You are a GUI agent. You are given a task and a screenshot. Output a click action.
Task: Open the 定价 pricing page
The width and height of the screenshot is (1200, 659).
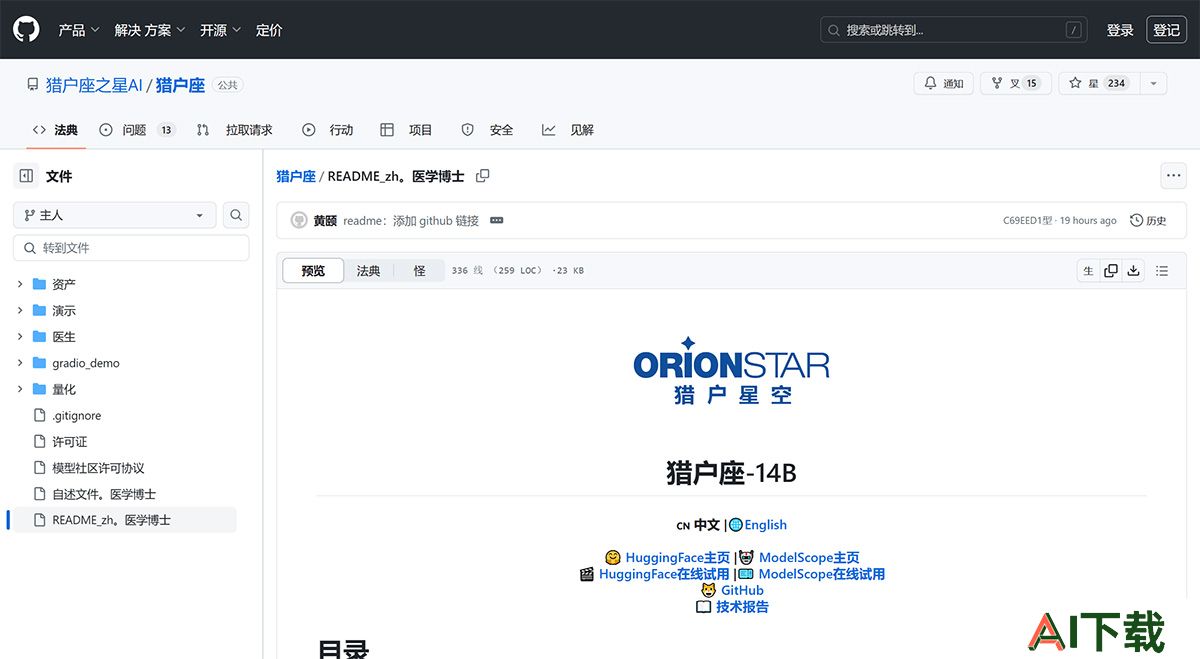pyautogui.click(x=269, y=30)
